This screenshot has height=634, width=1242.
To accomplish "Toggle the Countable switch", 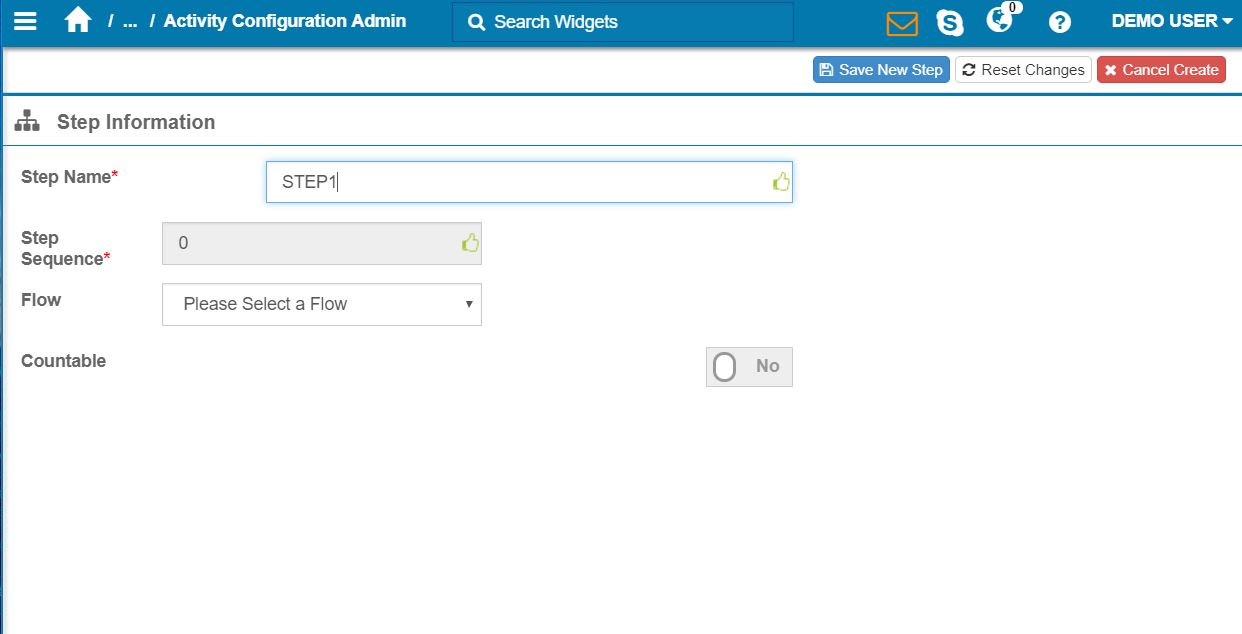I will 748,367.
